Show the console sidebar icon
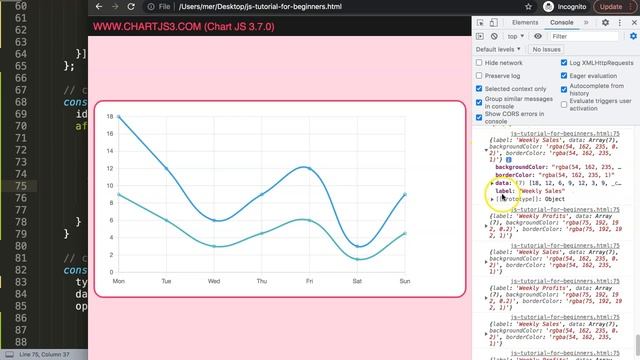The height and width of the screenshot is (360, 640). 480,36
